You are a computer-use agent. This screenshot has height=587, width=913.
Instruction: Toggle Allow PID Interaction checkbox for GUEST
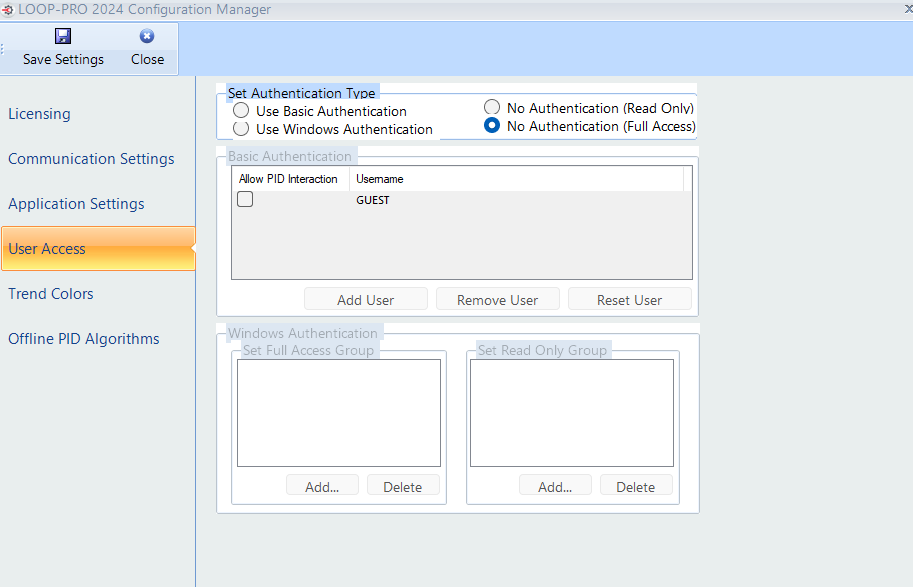[245, 199]
